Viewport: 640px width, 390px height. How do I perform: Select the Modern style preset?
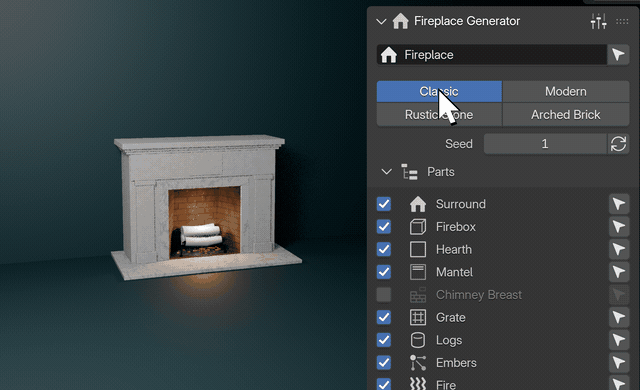tap(566, 91)
